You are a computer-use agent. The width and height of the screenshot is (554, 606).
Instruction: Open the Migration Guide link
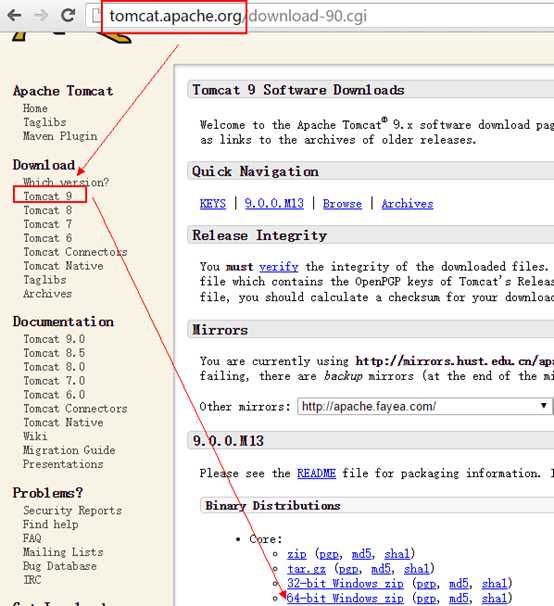[x=69, y=450]
